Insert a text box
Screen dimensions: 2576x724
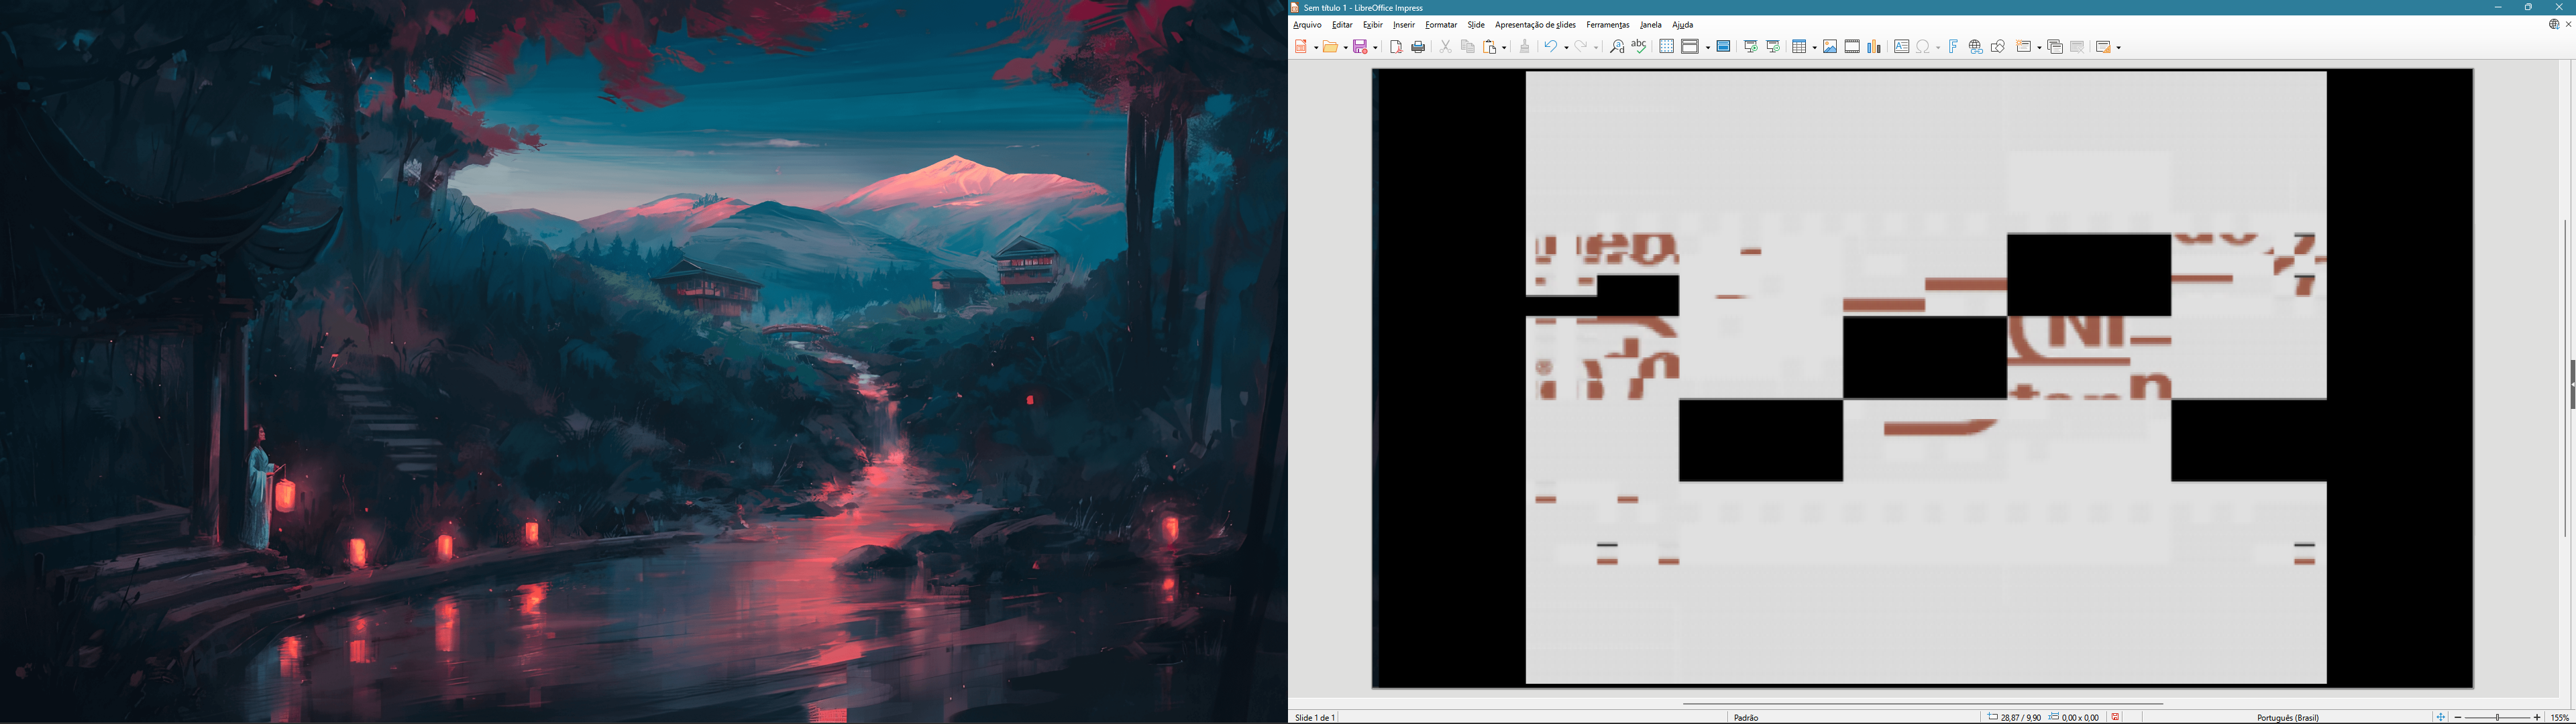pos(1901,47)
